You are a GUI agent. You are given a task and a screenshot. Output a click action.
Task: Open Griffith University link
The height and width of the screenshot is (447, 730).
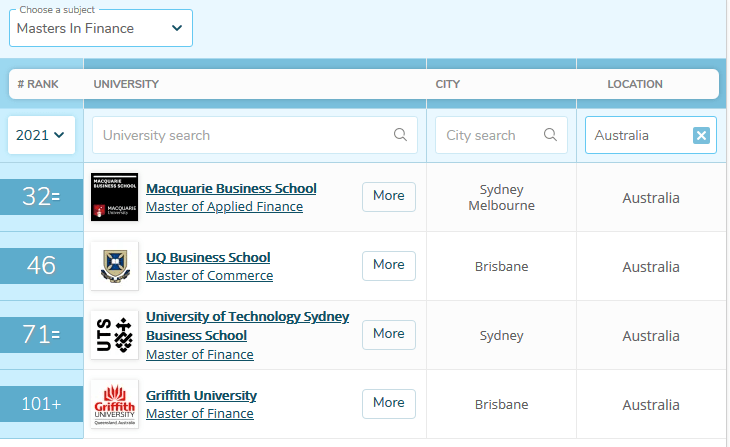(201, 395)
